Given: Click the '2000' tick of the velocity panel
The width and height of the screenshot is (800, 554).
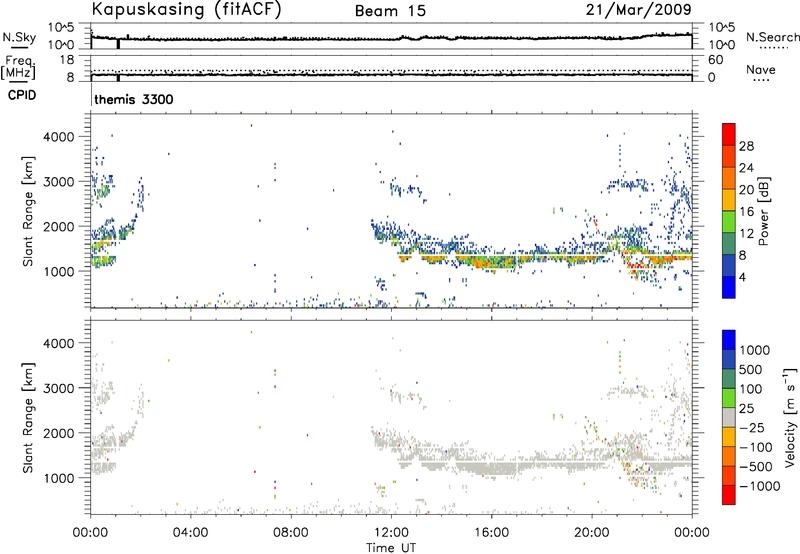Looking at the screenshot, I should pyautogui.click(x=61, y=433).
